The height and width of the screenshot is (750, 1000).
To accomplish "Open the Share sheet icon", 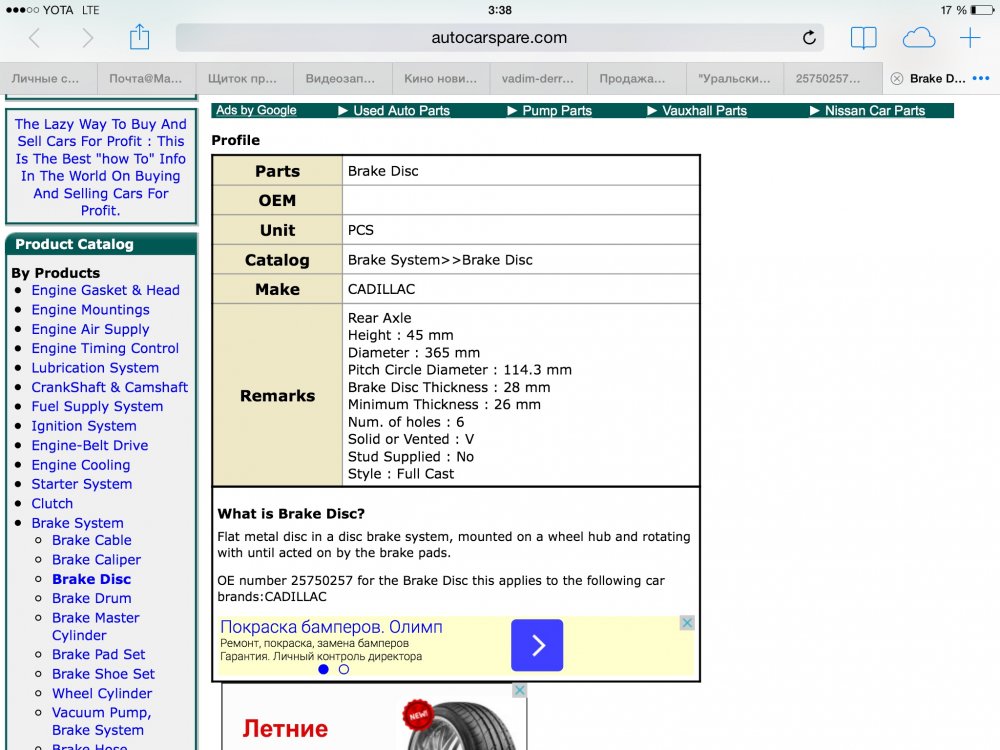I will pyautogui.click(x=139, y=38).
